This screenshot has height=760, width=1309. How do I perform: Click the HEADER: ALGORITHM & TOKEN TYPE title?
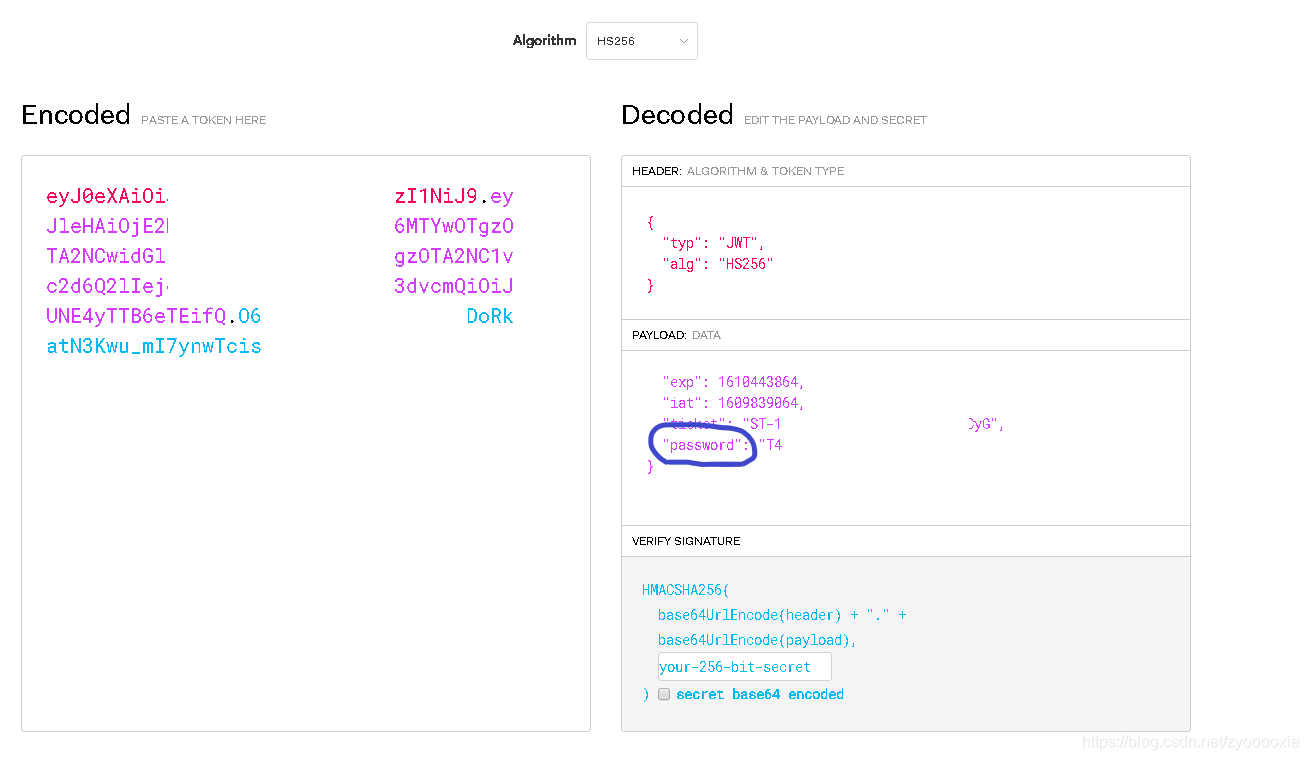(x=738, y=171)
